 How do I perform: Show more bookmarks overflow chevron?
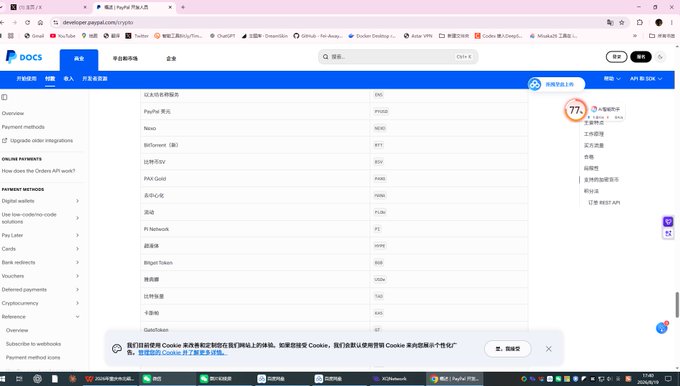point(635,36)
